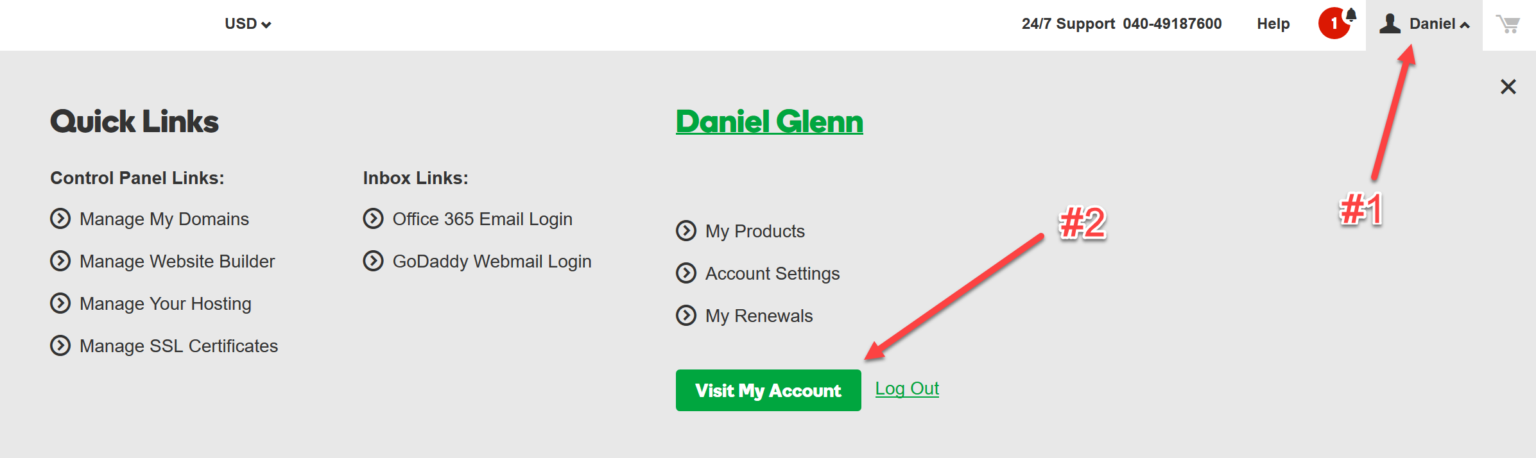Screen dimensions: 1536x458
Task: Click arrow icon beside Account Settings
Action: coord(686,273)
